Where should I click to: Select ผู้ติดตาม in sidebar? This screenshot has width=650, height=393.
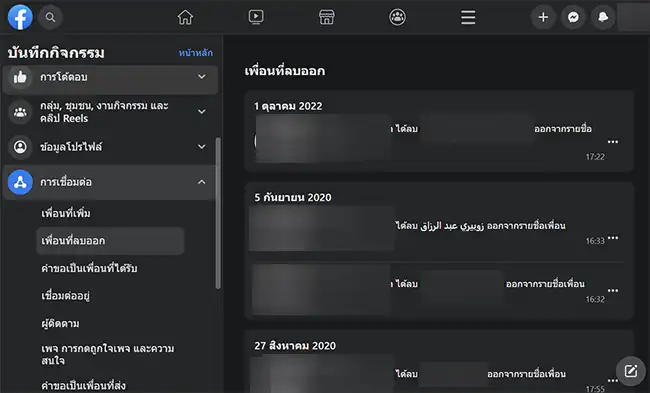coord(60,323)
